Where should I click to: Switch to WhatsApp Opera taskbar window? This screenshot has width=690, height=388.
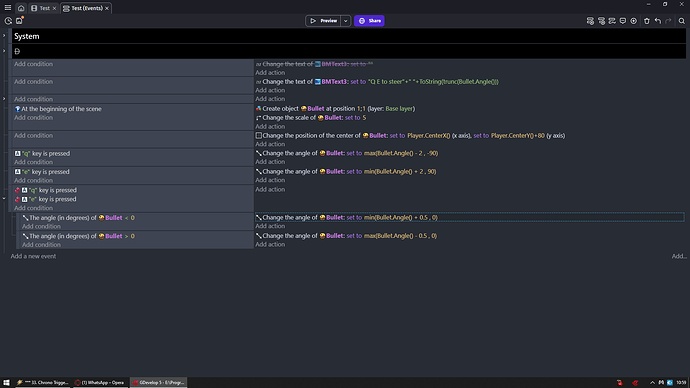(99, 383)
